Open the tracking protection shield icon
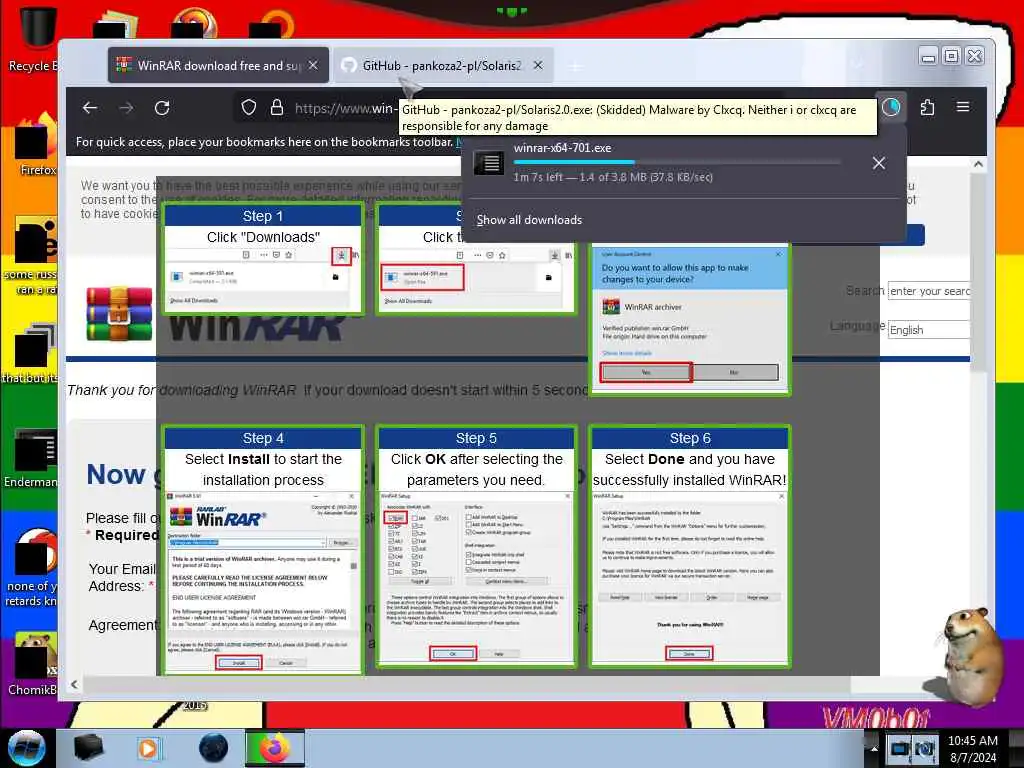 tap(249, 108)
